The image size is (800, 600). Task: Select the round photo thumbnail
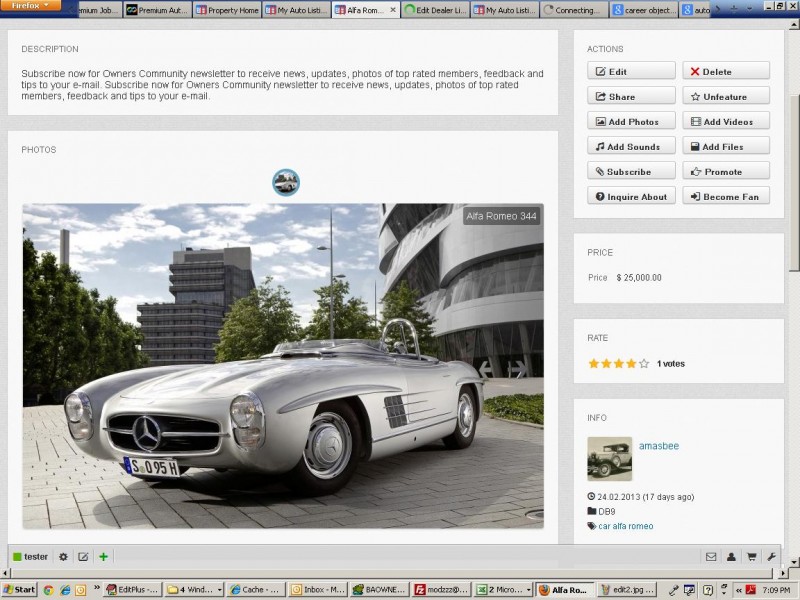point(286,182)
